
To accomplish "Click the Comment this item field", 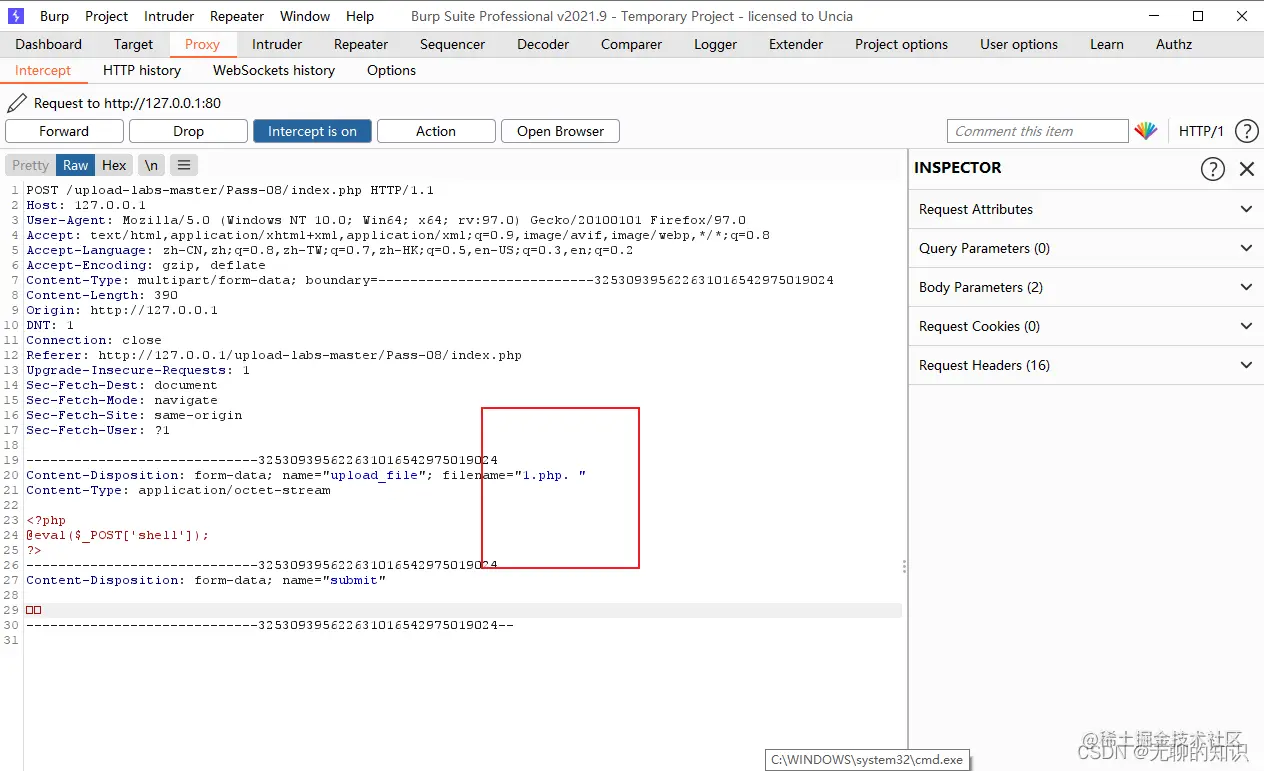I will [1038, 131].
